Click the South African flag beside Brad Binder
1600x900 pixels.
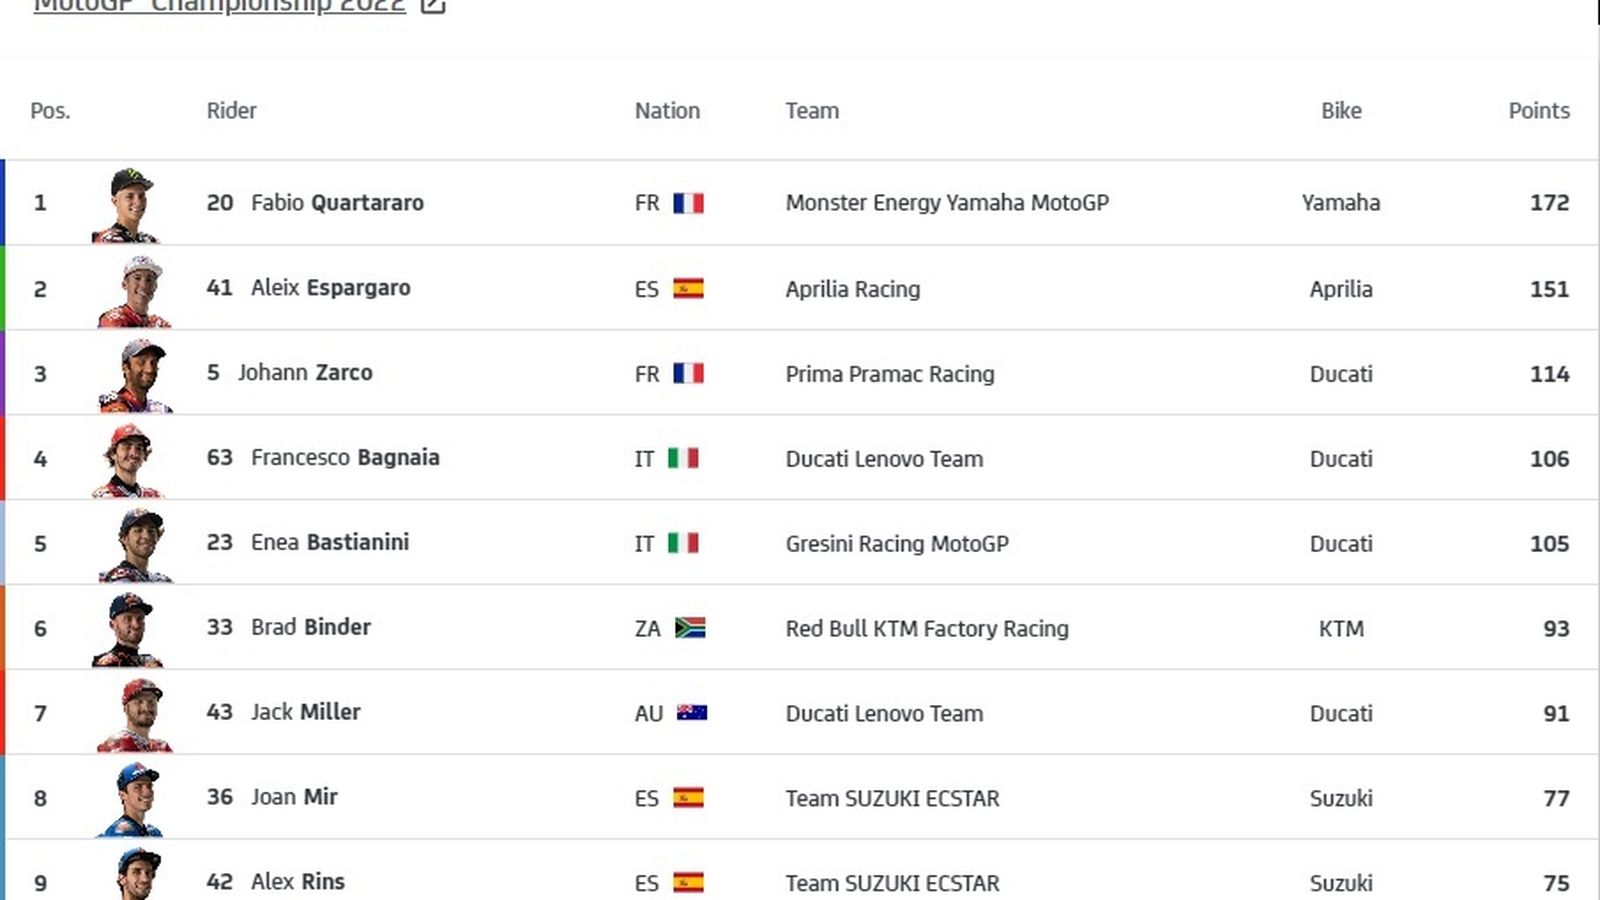tap(690, 628)
